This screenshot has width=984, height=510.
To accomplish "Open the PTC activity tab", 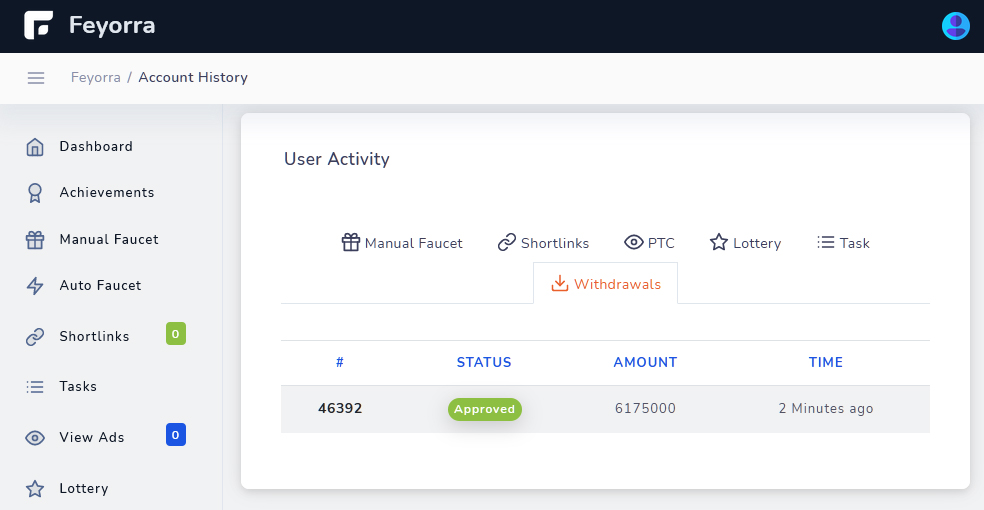I will click(650, 243).
